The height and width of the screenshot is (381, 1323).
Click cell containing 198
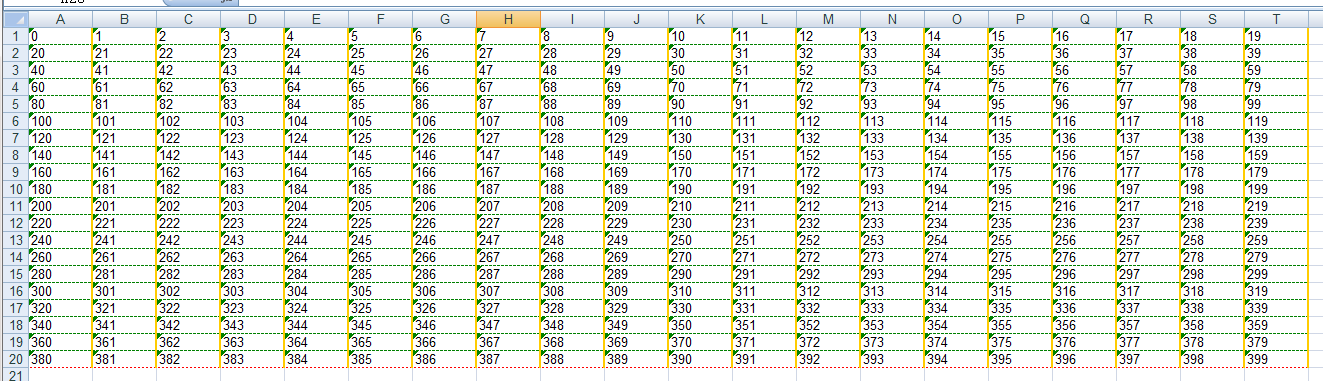click(1212, 189)
